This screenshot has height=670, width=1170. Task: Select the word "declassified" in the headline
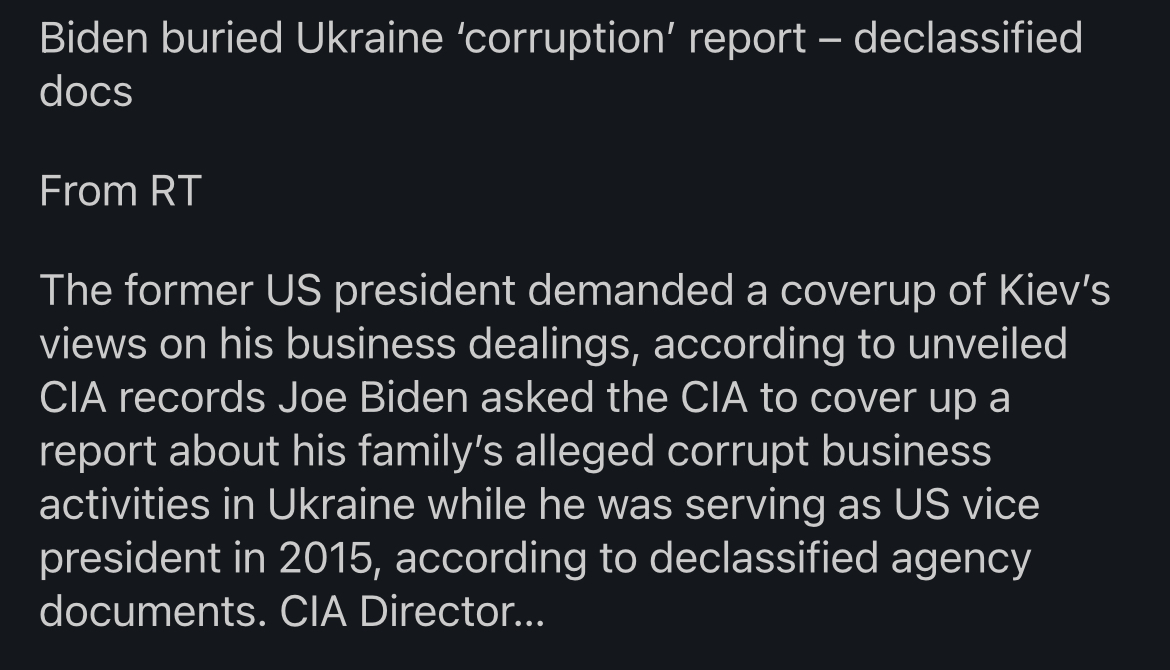pos(968,39)
